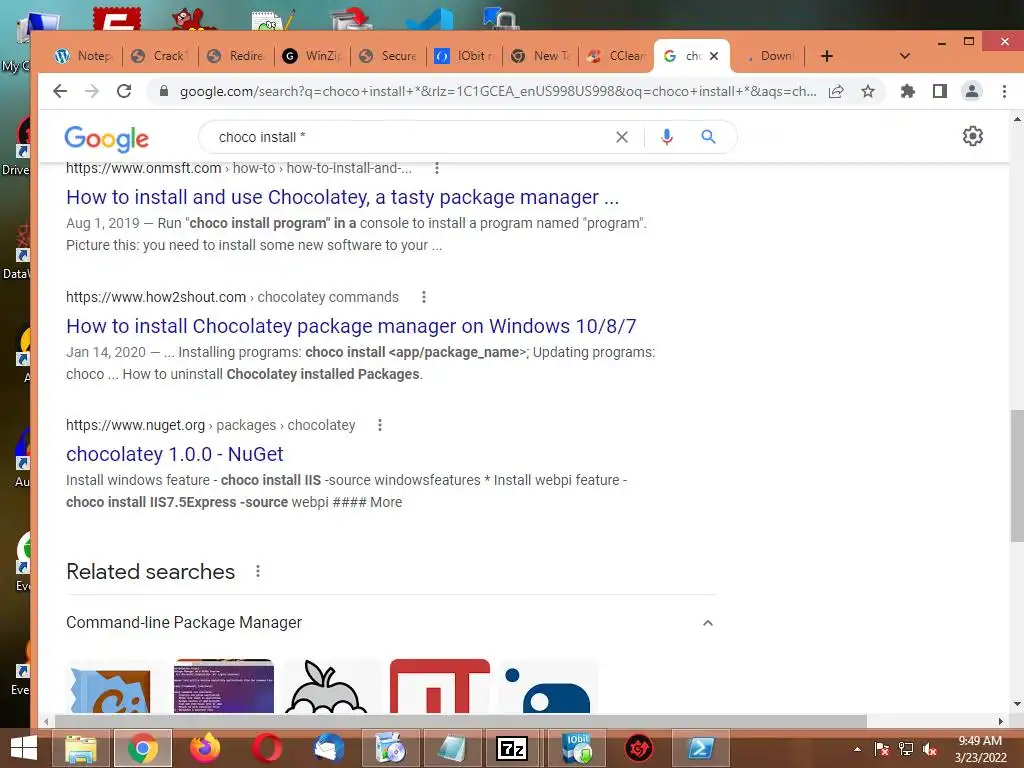Start voice search with microphone

(x=667, y=137)
